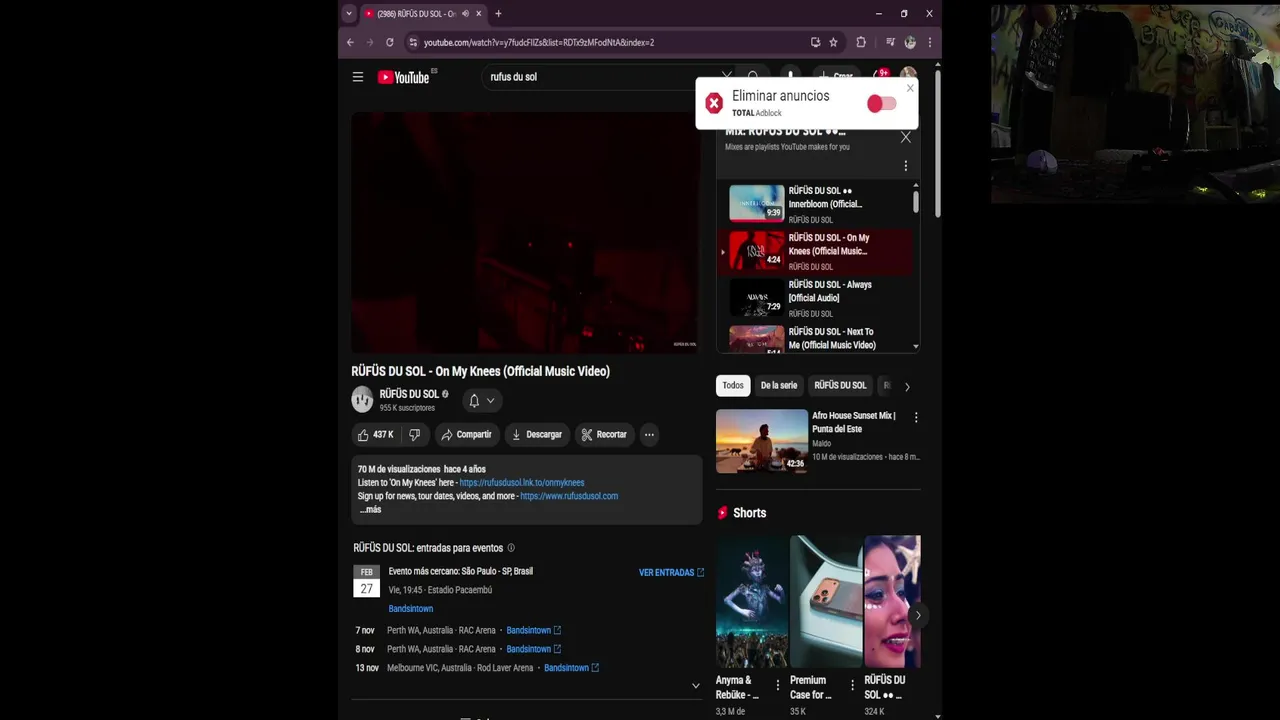Viewport: 1280px width, 720px height.
Task: Select the RÜFÜS DU SOL filter chip
Action: point(840,386)
